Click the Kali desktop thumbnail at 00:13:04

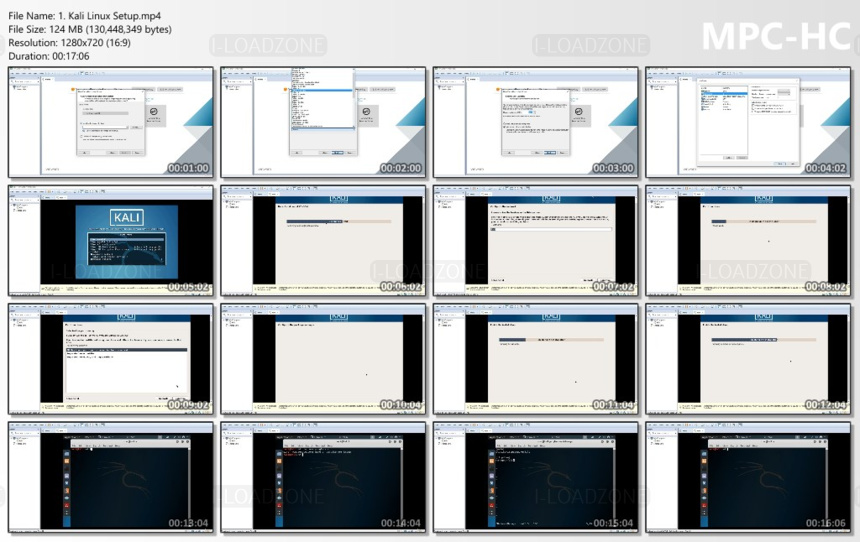click(111, 477)
